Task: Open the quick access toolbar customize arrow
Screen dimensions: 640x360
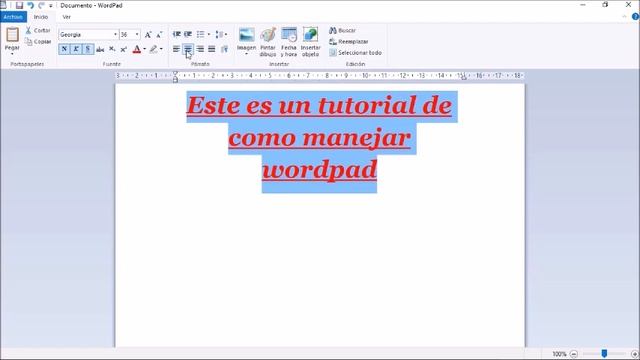Action: coord(51,6)
